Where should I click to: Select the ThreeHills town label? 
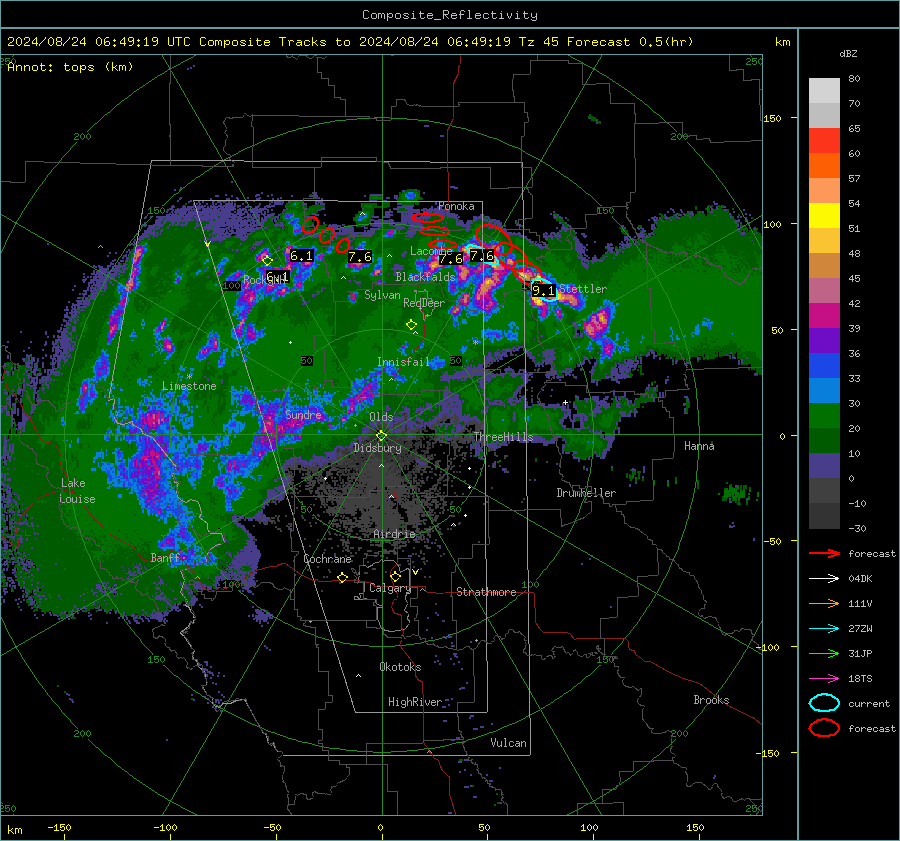[x=503, y=437]
